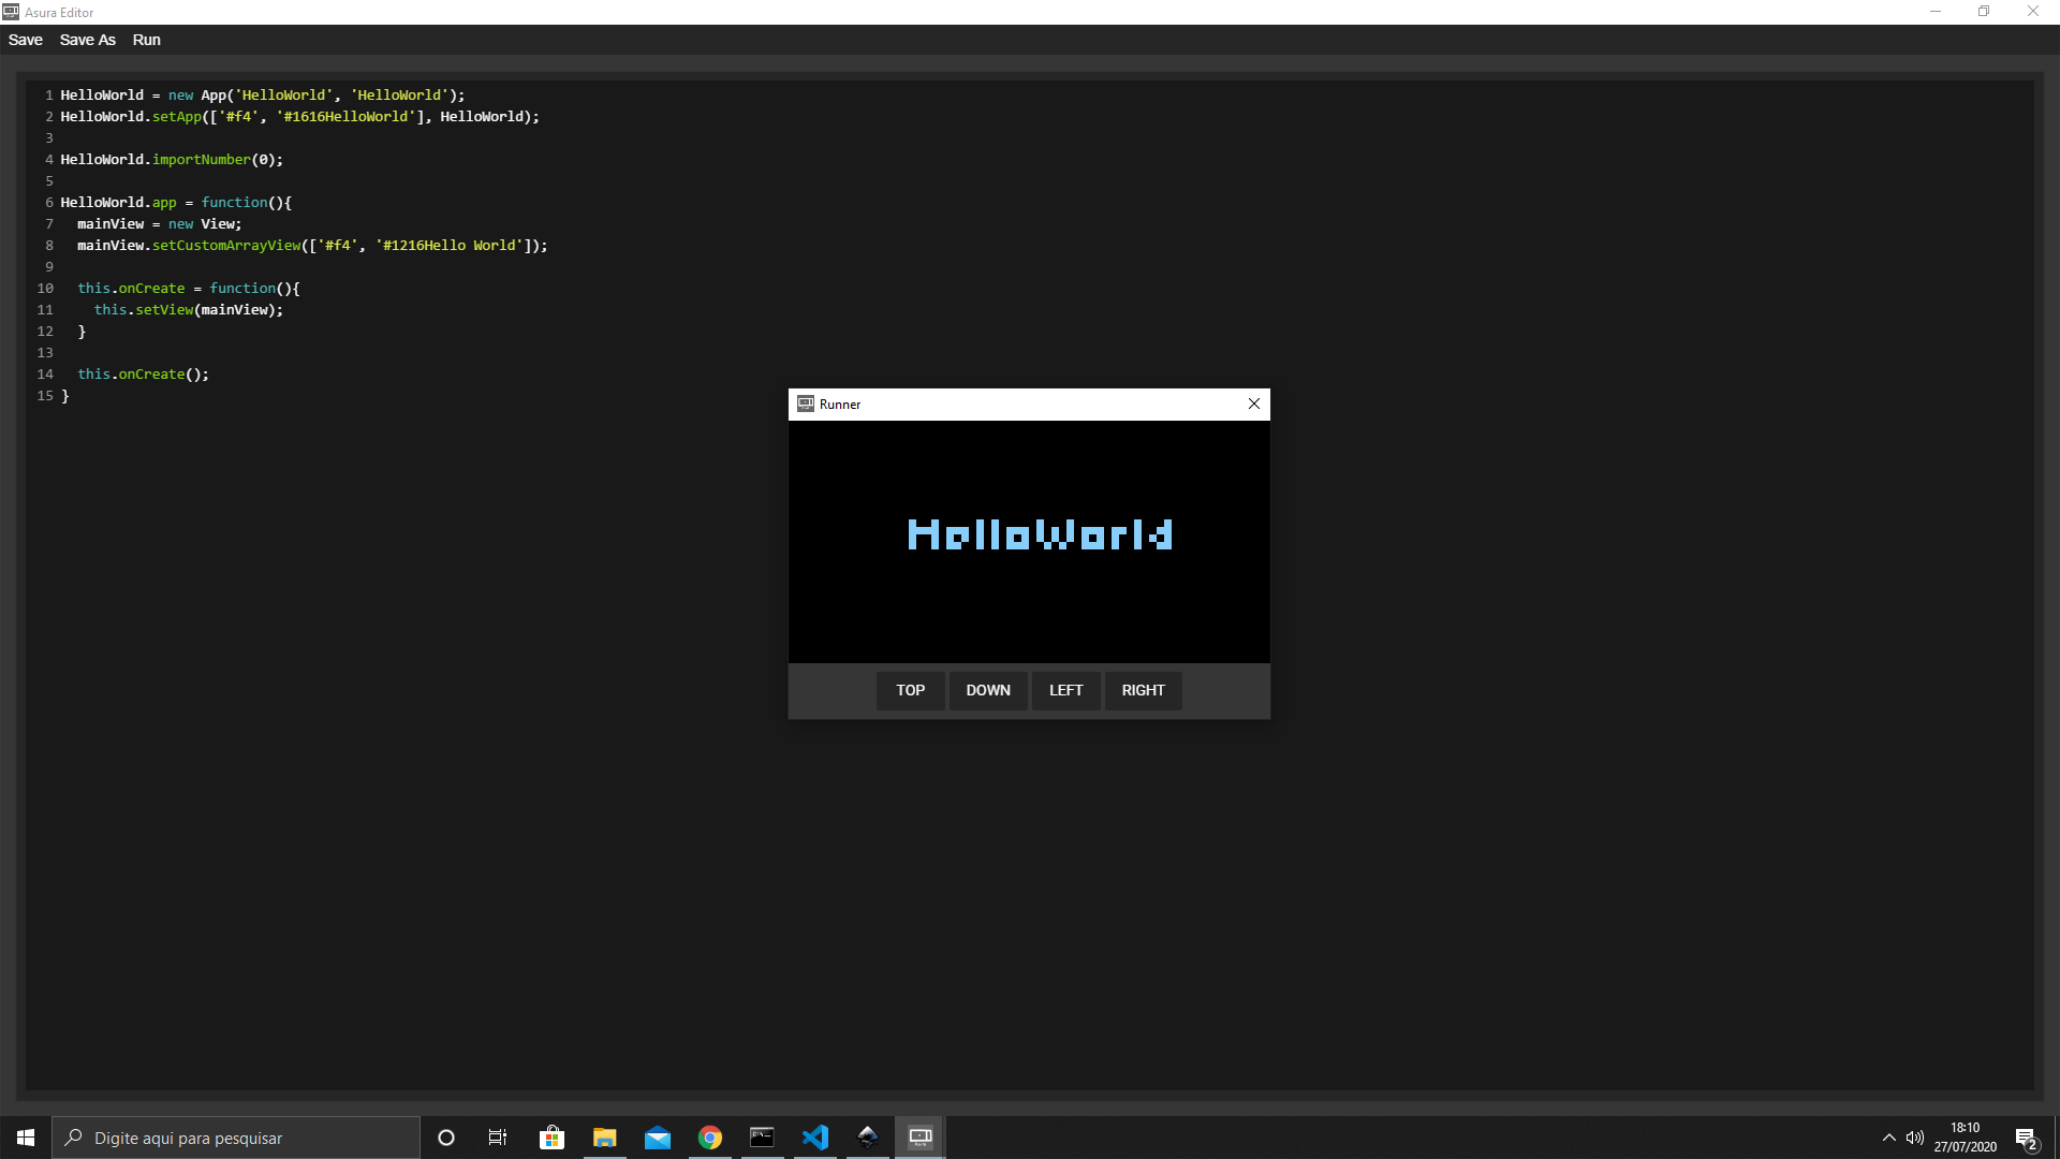
Task: Open File Explorer from taskbar
Action: 605,1137
